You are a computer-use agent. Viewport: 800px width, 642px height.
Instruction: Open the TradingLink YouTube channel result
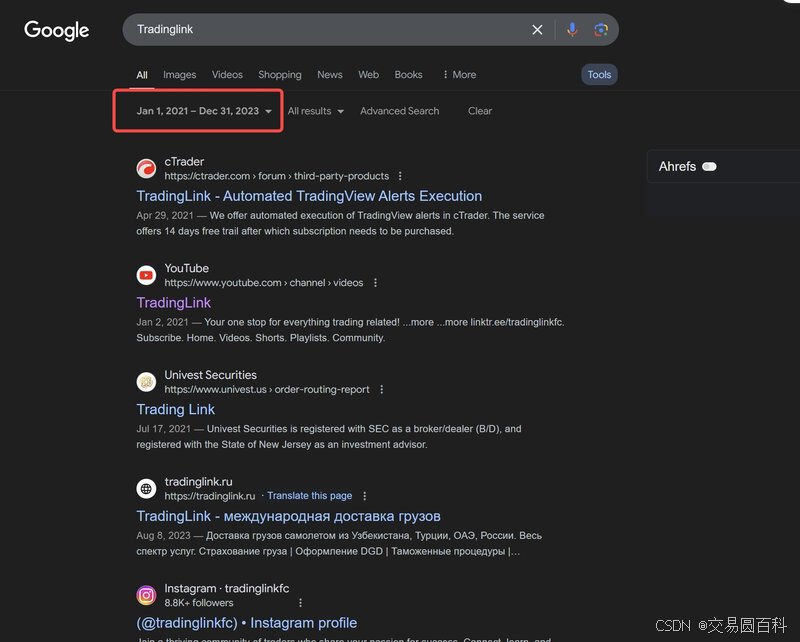point(173,303)
